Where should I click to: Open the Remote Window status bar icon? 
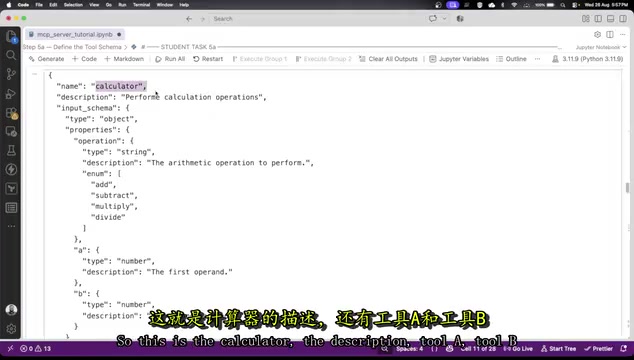[11, 349]
